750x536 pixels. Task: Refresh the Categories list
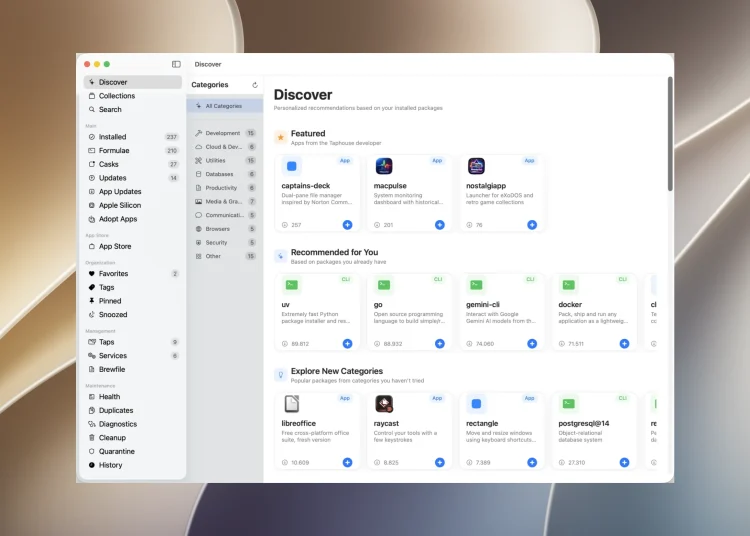pyautogui.click(x=255, y=85)
